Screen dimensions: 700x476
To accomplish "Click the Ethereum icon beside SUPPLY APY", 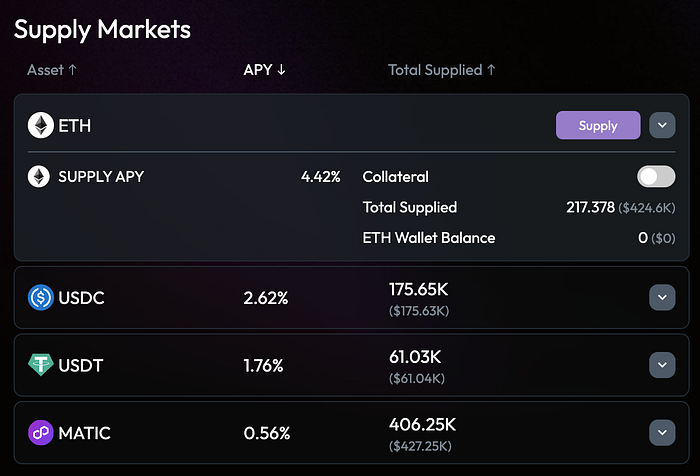I will pyautogui.click(x=39, y=177).
